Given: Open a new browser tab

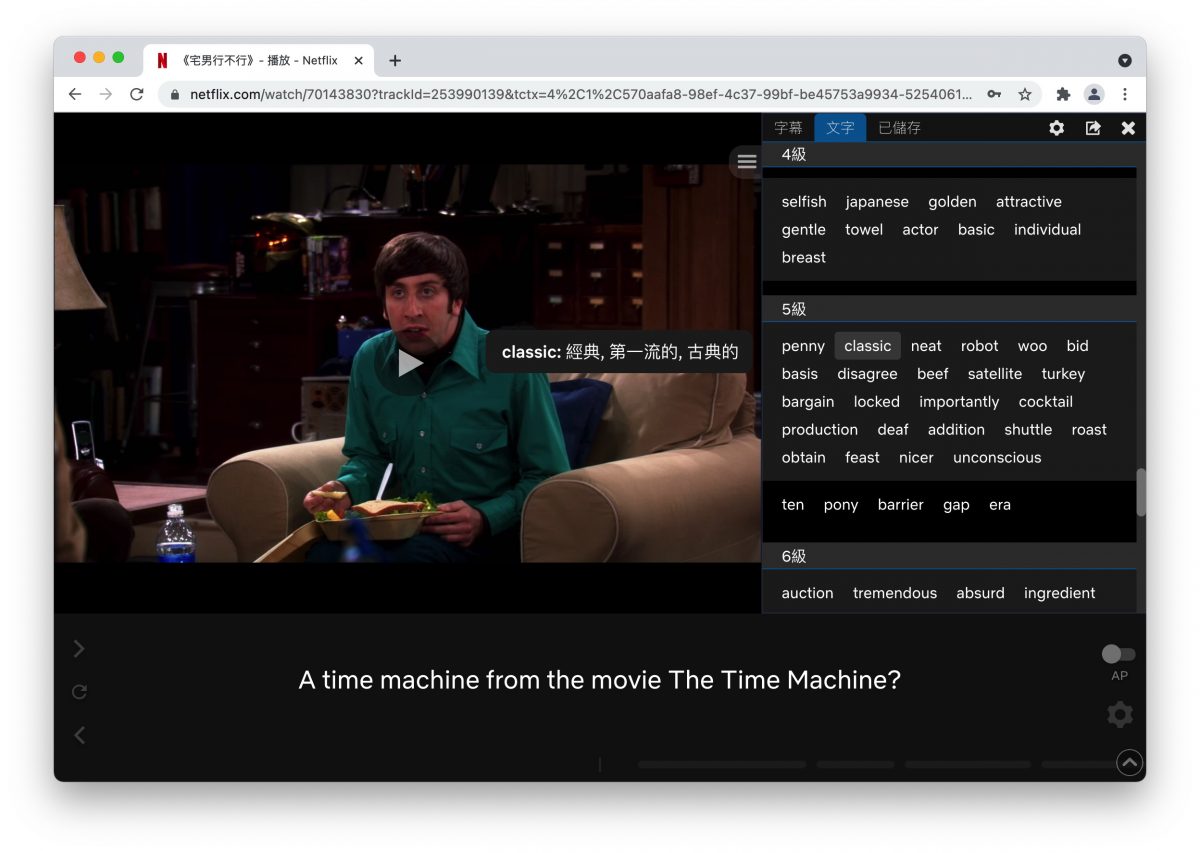Looking at the screenshot, I should (395, 60).
